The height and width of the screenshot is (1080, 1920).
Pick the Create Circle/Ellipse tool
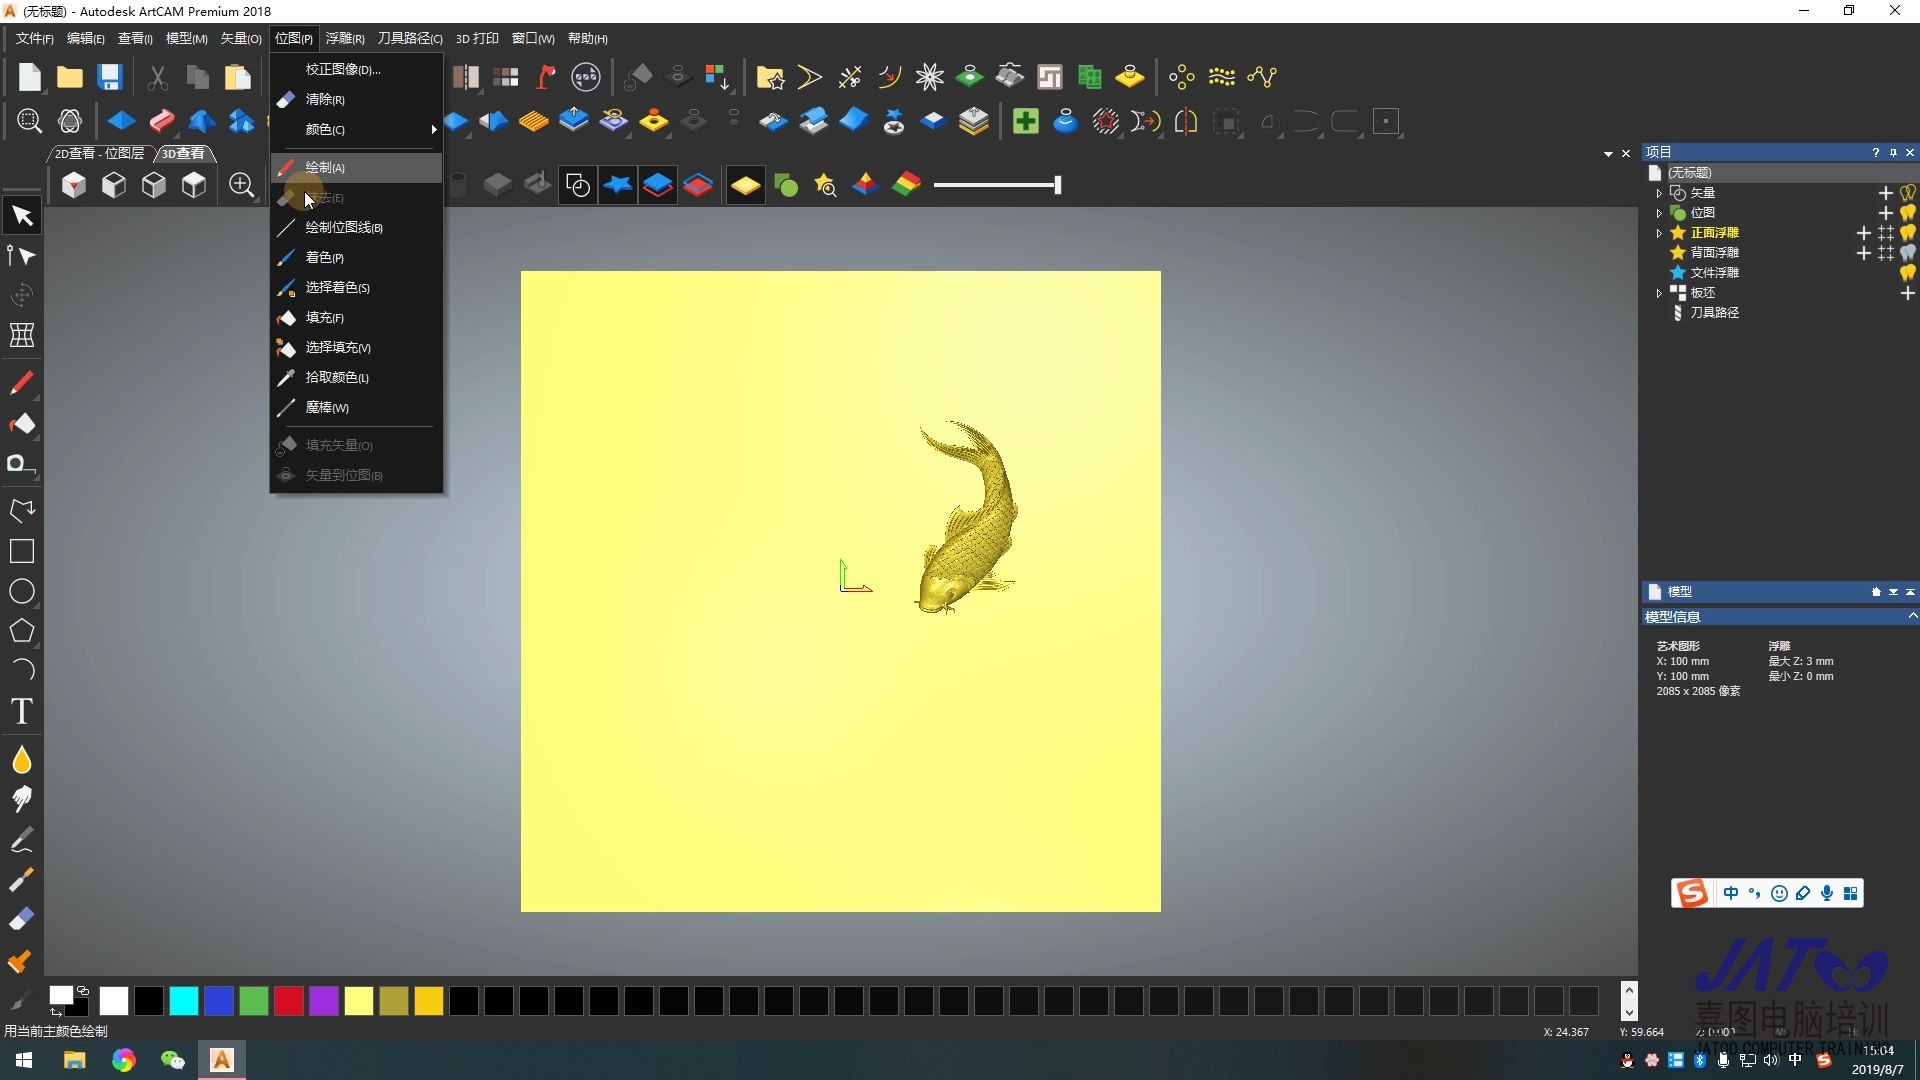pyautogui.click(x=22, y=591)
